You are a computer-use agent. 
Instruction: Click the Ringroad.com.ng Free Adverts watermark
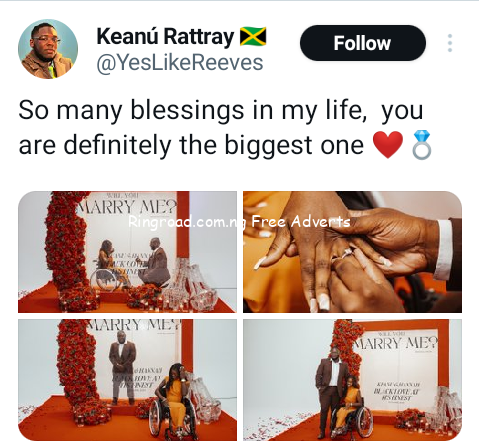click(x=239, y=222)
